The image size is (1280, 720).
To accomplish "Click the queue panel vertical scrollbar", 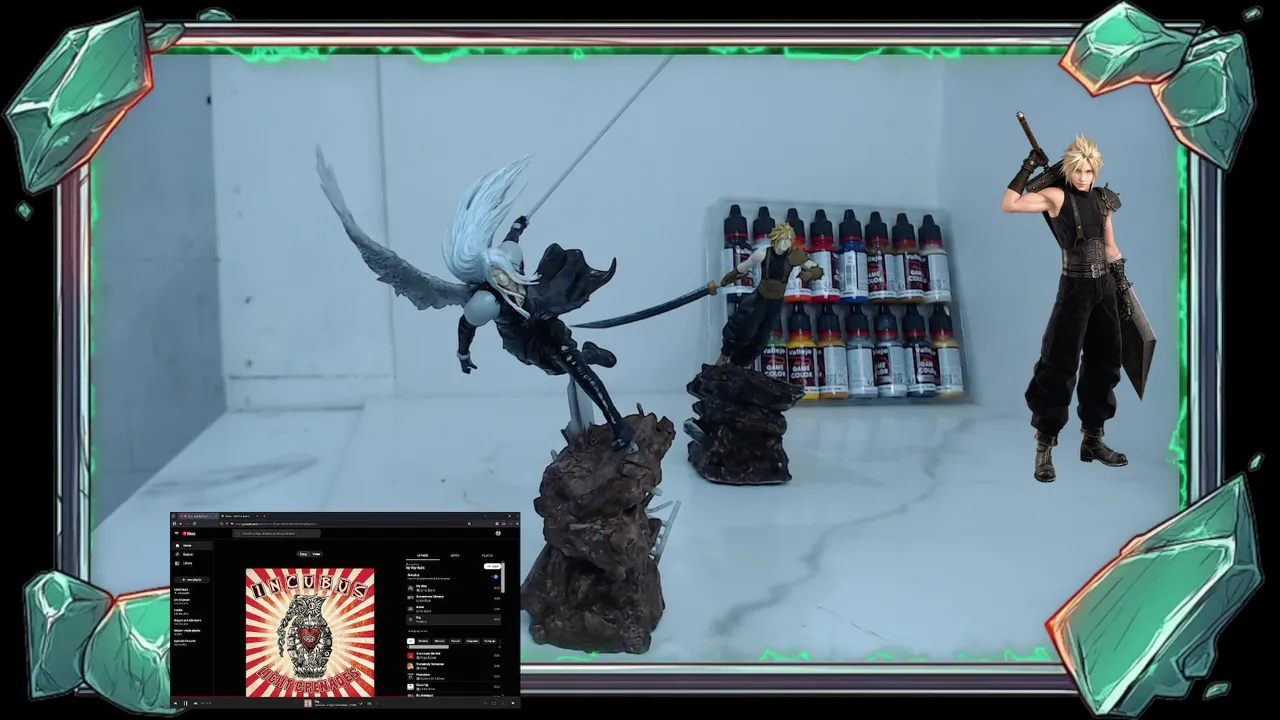I will pyautogui.click(x=503, y=577).
